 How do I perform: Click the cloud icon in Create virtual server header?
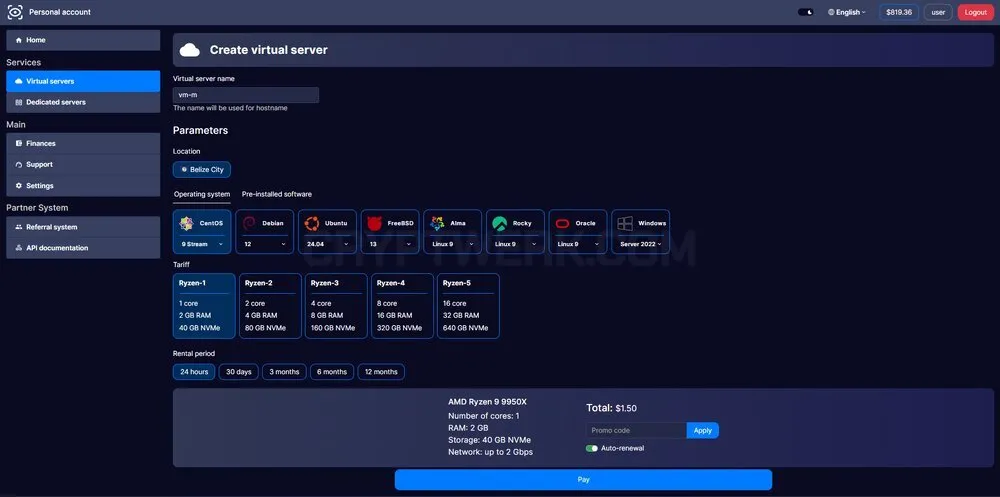190,50
